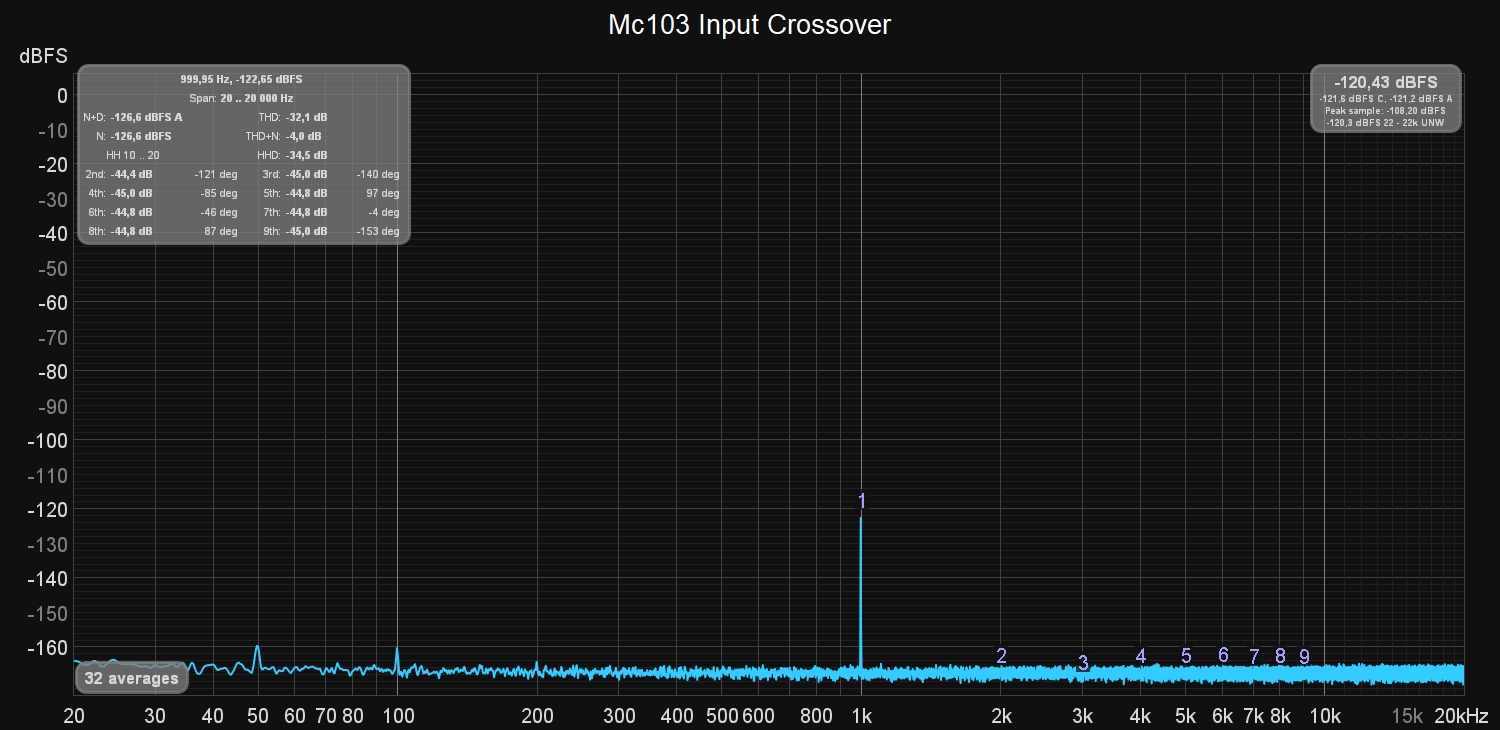Click the 7th harmonic level value
Viewport: 1500px width, 730px height.
pyautogui.click(x=306, y=212)
